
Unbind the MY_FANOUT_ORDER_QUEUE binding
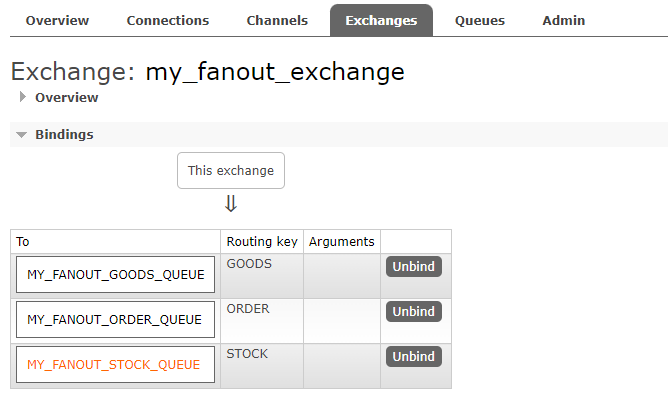pos(414,311)
